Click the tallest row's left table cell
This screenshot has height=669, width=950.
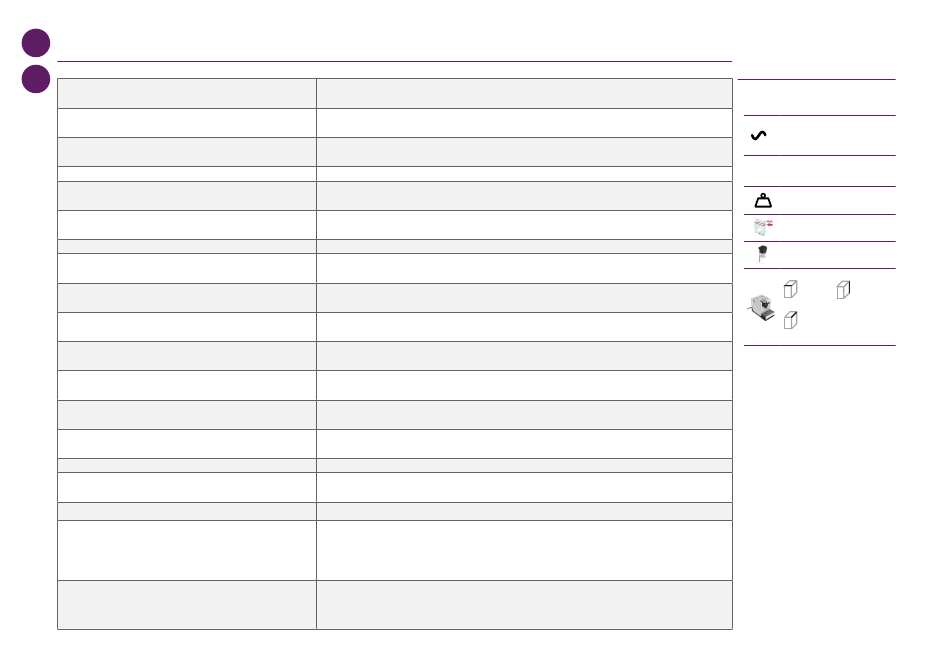click(187, 550)
